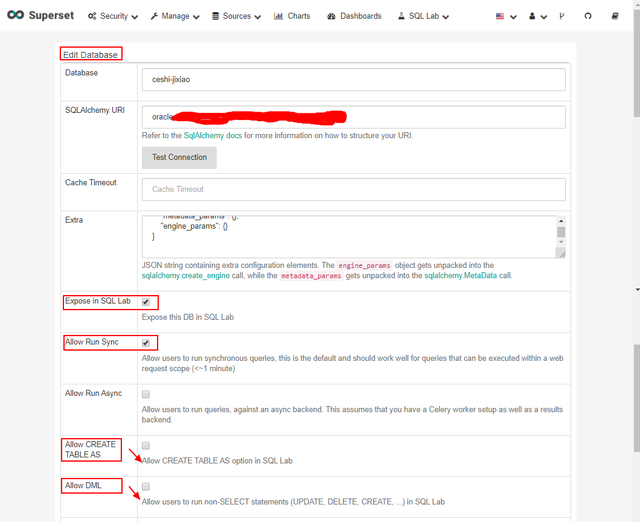This screenshot has height=522, width=640.
Task: Expand the Security dropdown menu
Action: click(114, 16)
